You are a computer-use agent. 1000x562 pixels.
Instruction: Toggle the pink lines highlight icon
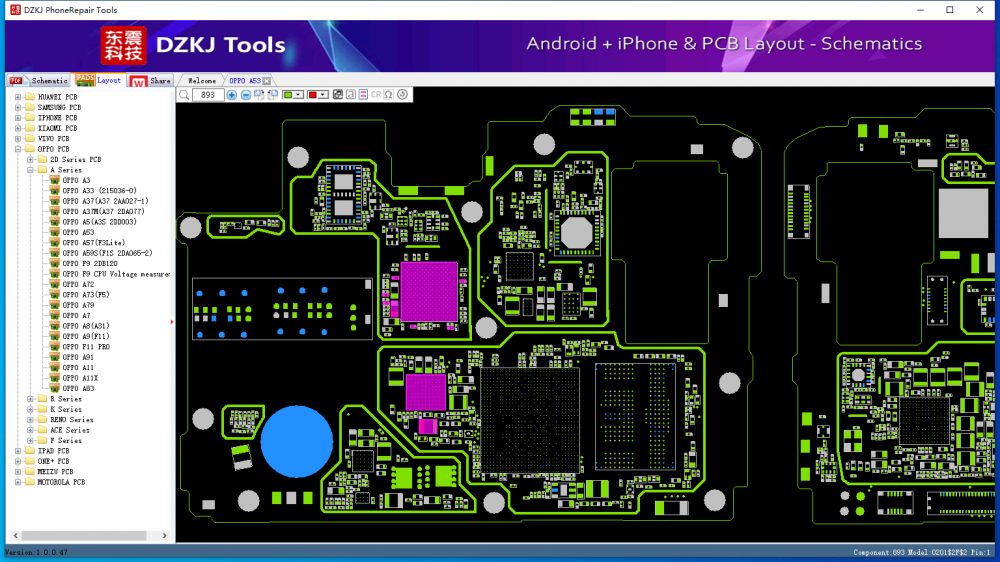363,95
